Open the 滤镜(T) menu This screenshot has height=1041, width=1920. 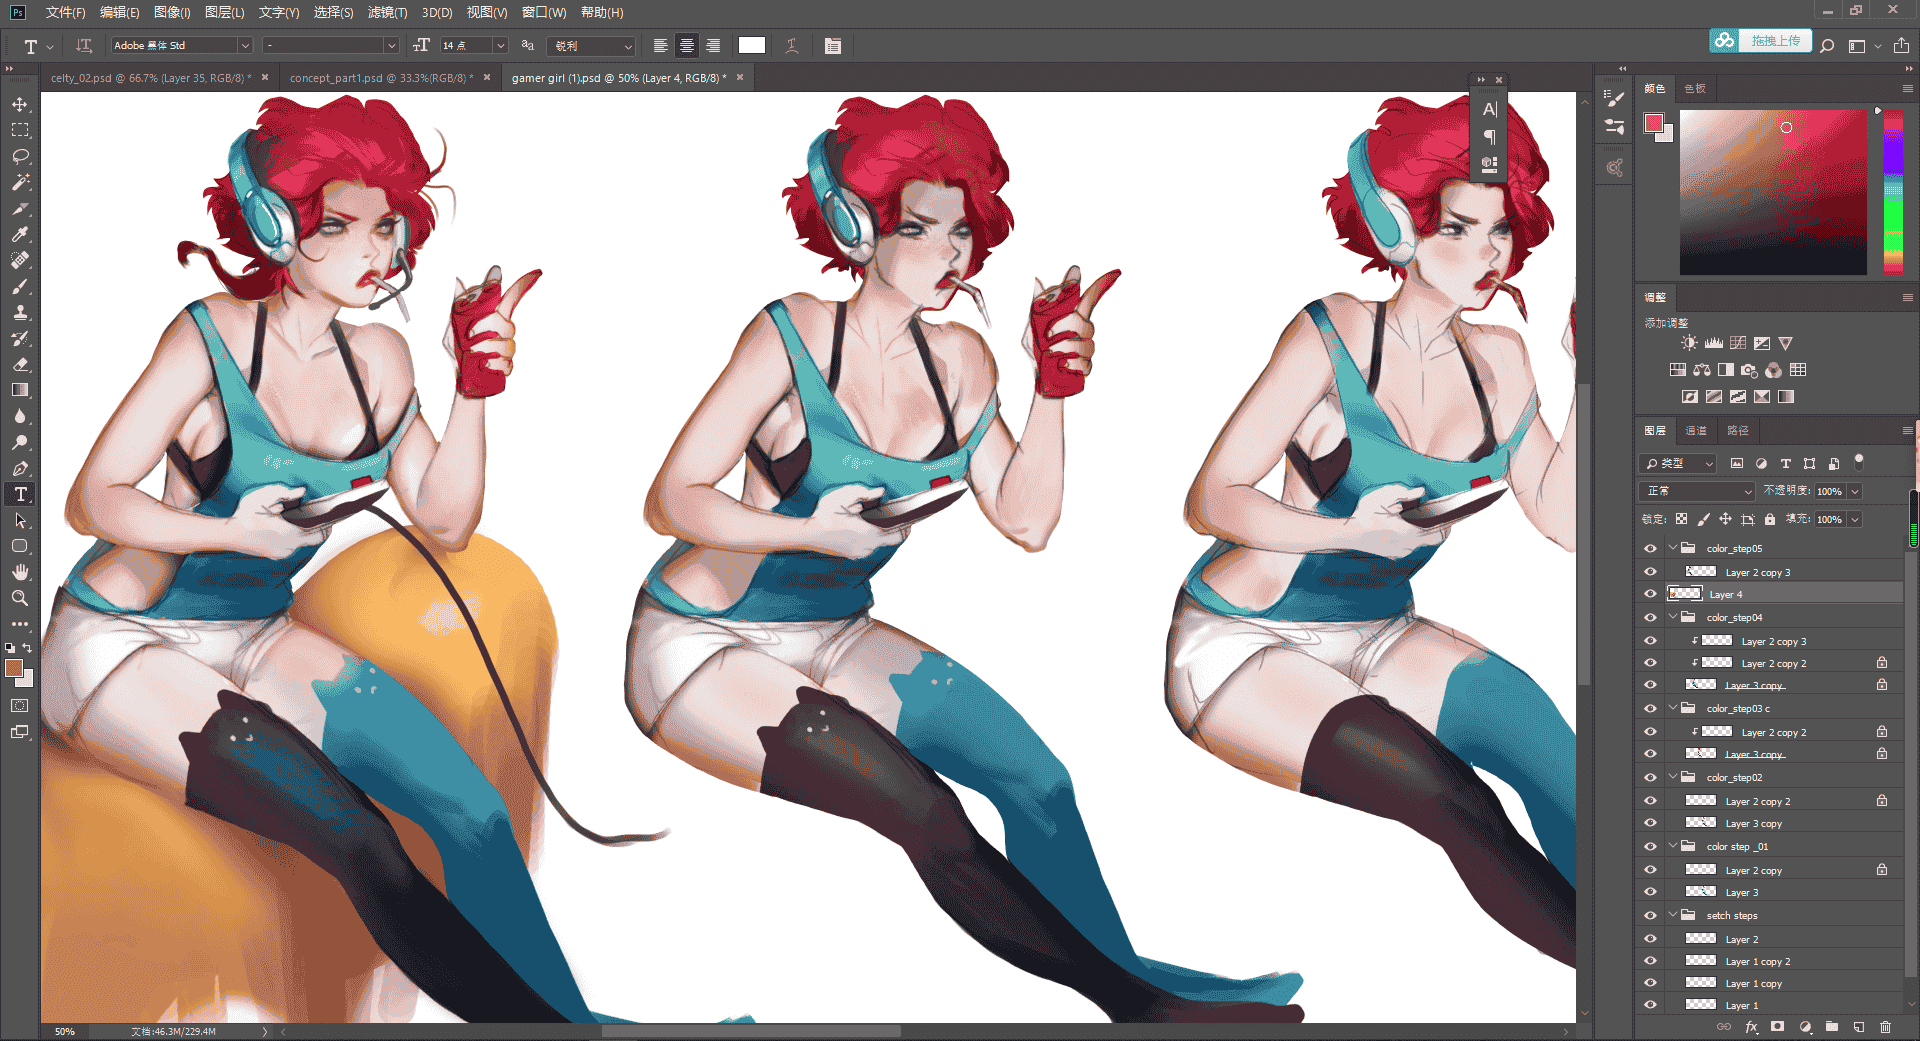click(x=387, y=12)
